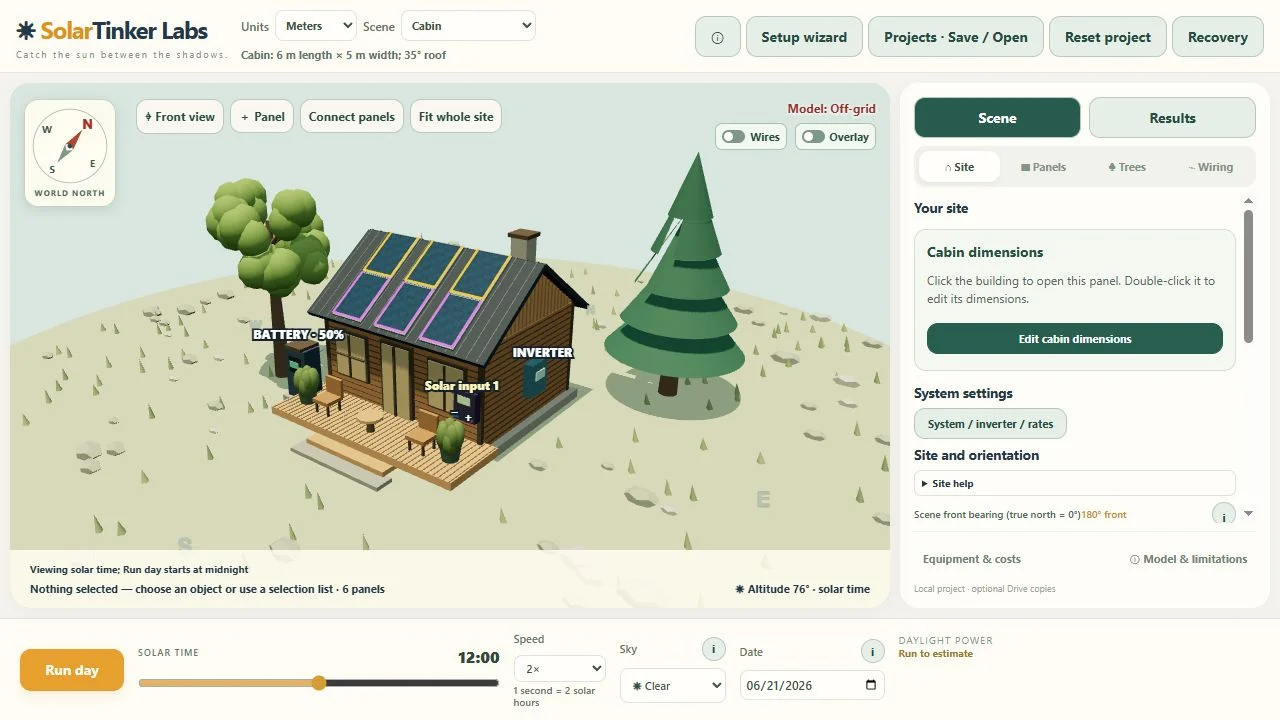Click the side panel vertical scrollbar
1280x720 pixels.
point(1248,274)
